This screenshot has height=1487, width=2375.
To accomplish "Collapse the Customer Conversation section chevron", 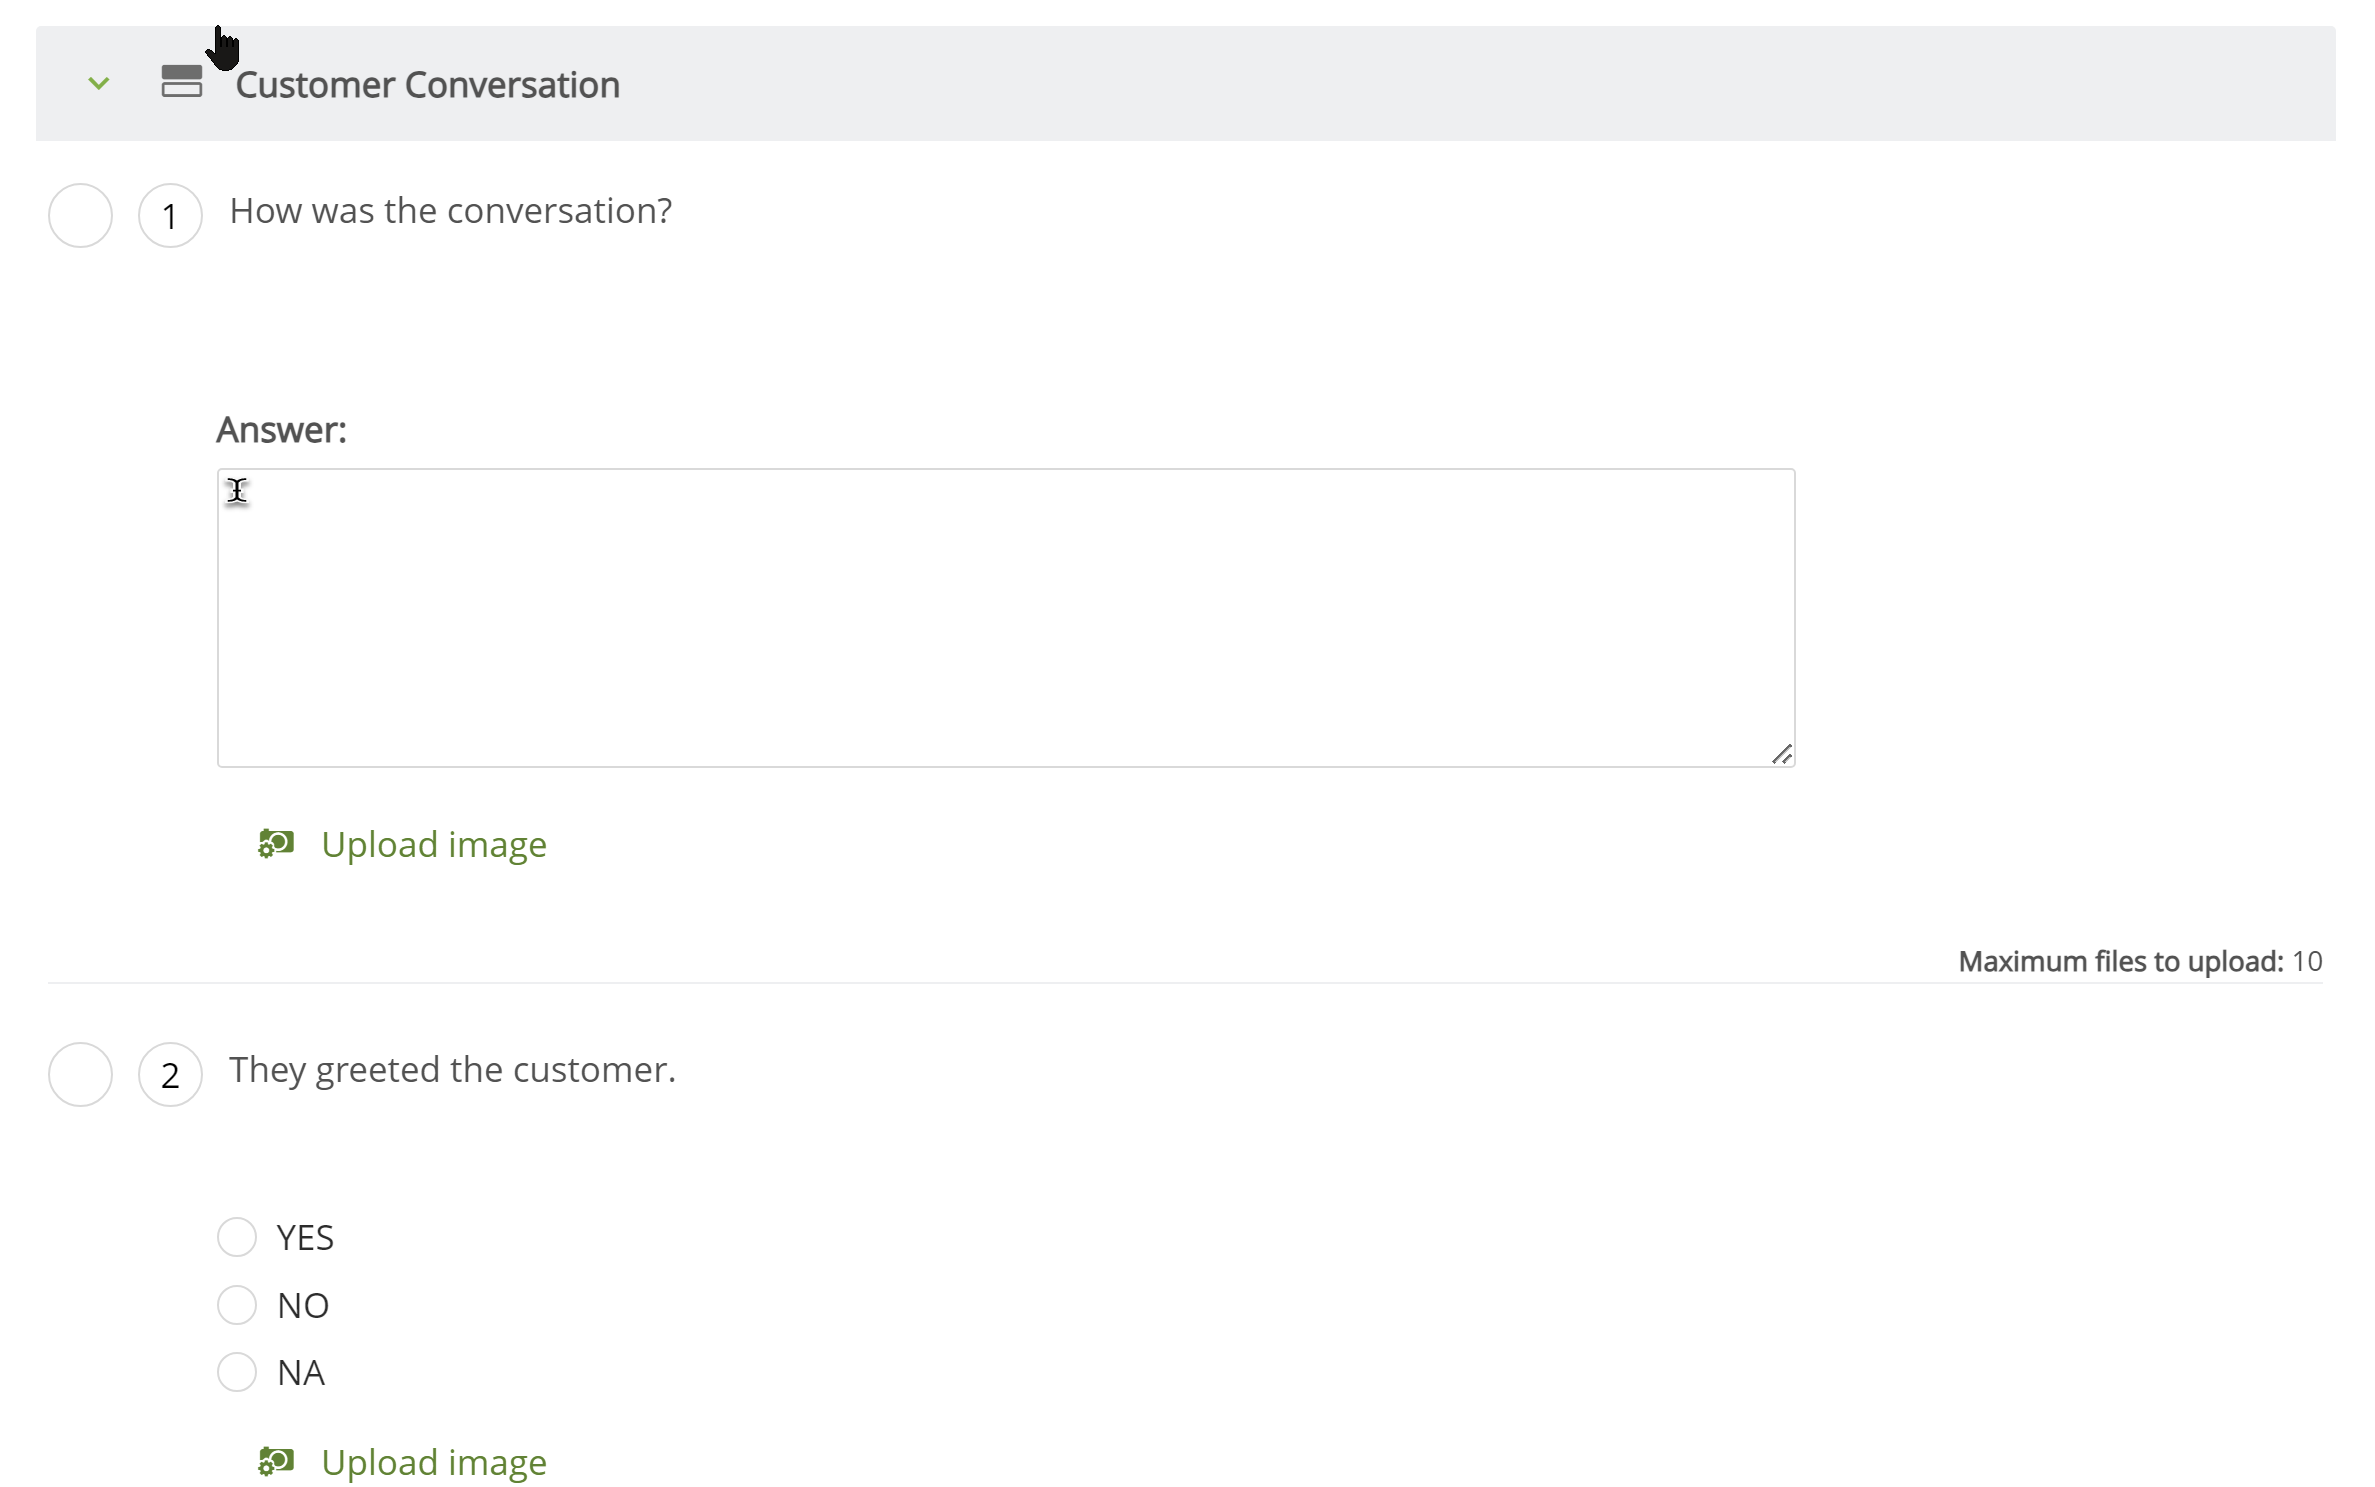I will point(98,83).
